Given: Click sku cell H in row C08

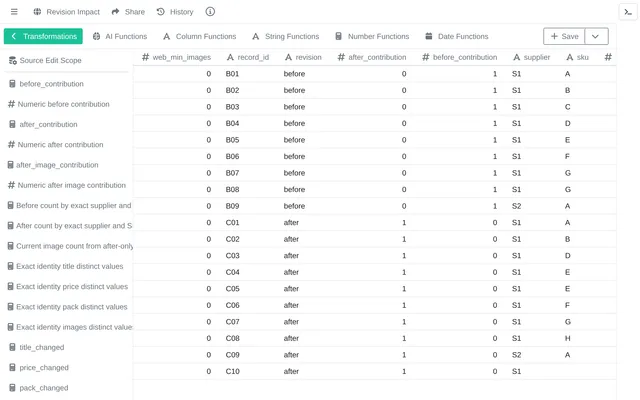Looking at the screenshot, I should pyautogui.click(x=567, y=338).
